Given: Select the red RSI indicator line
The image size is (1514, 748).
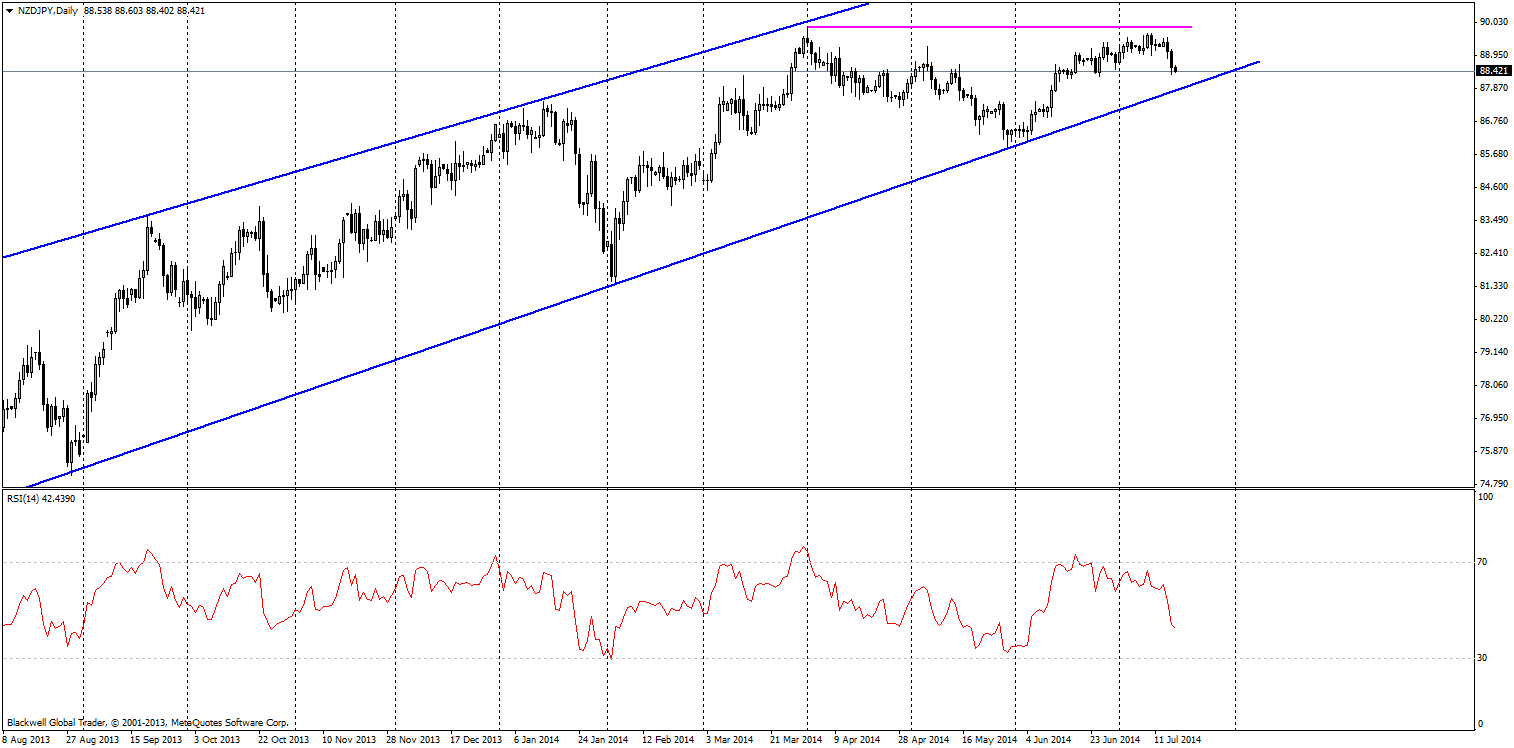Looking at the screenshot, I should pos(589,604).
